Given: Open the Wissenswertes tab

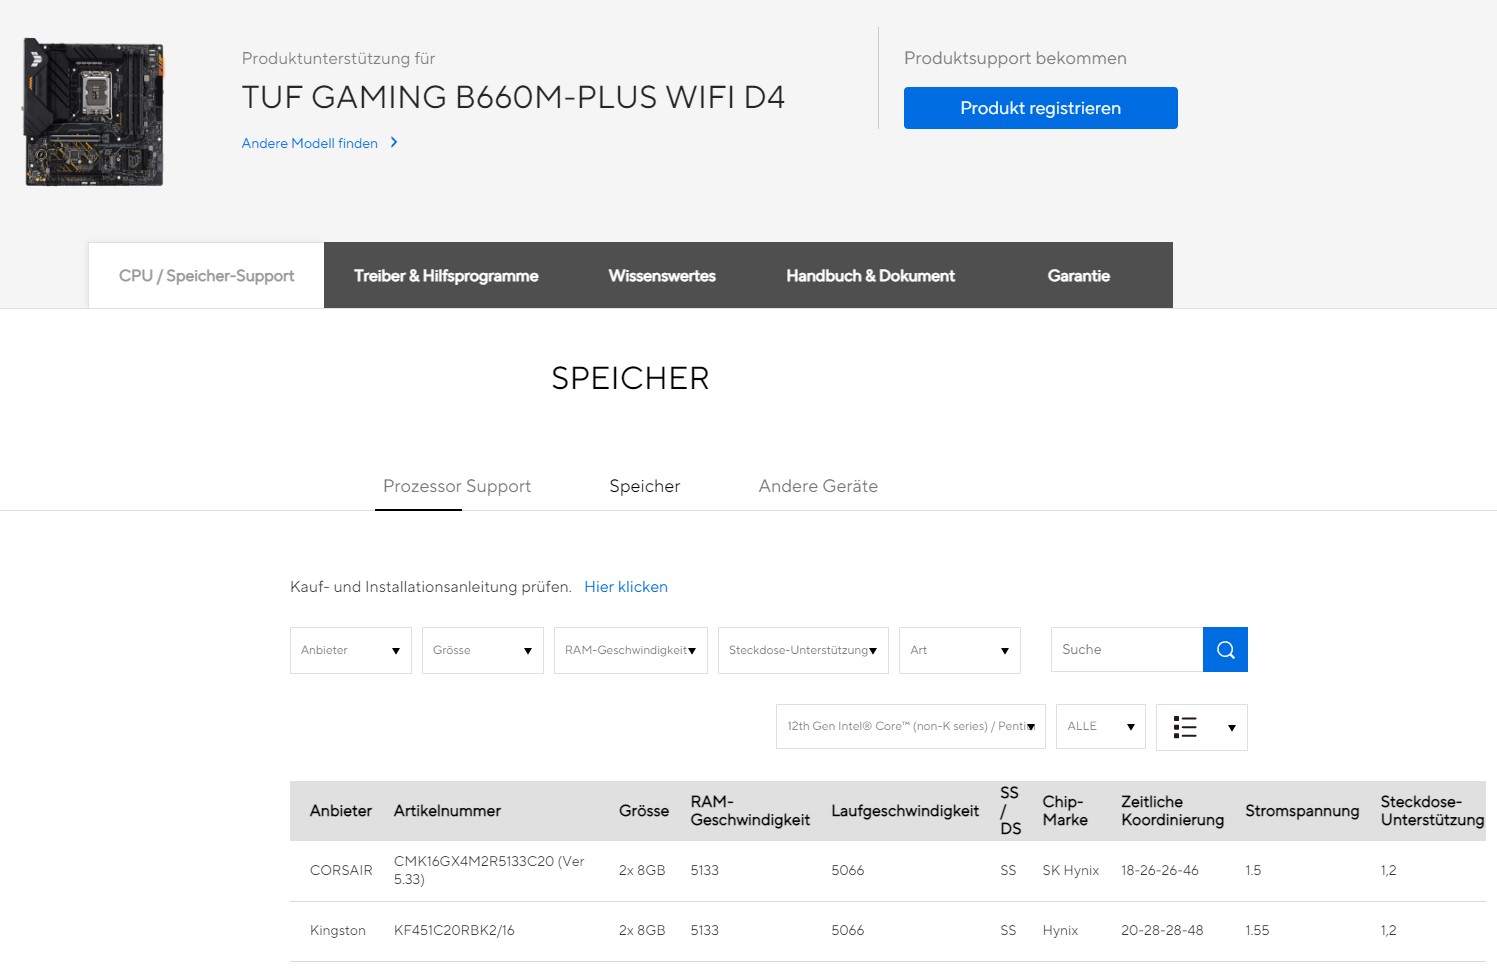Looking at the screenshot, I should (662, 275).
